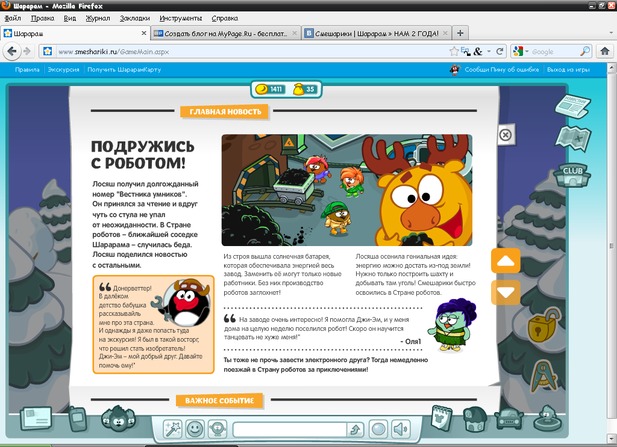Switch to Создать блог на MyPage.Ru tab

pos(225,33)
